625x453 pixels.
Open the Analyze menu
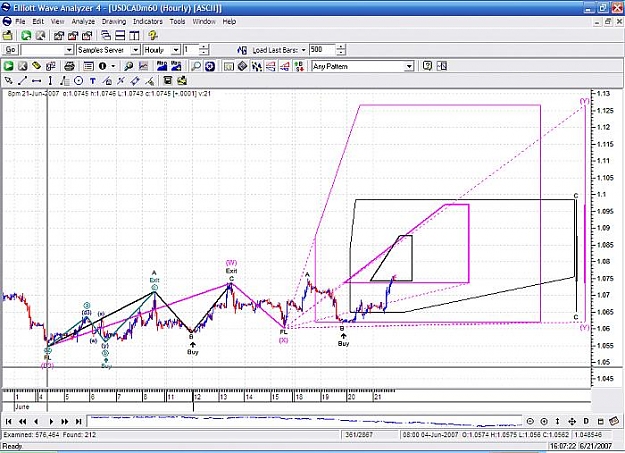[83, 22]
